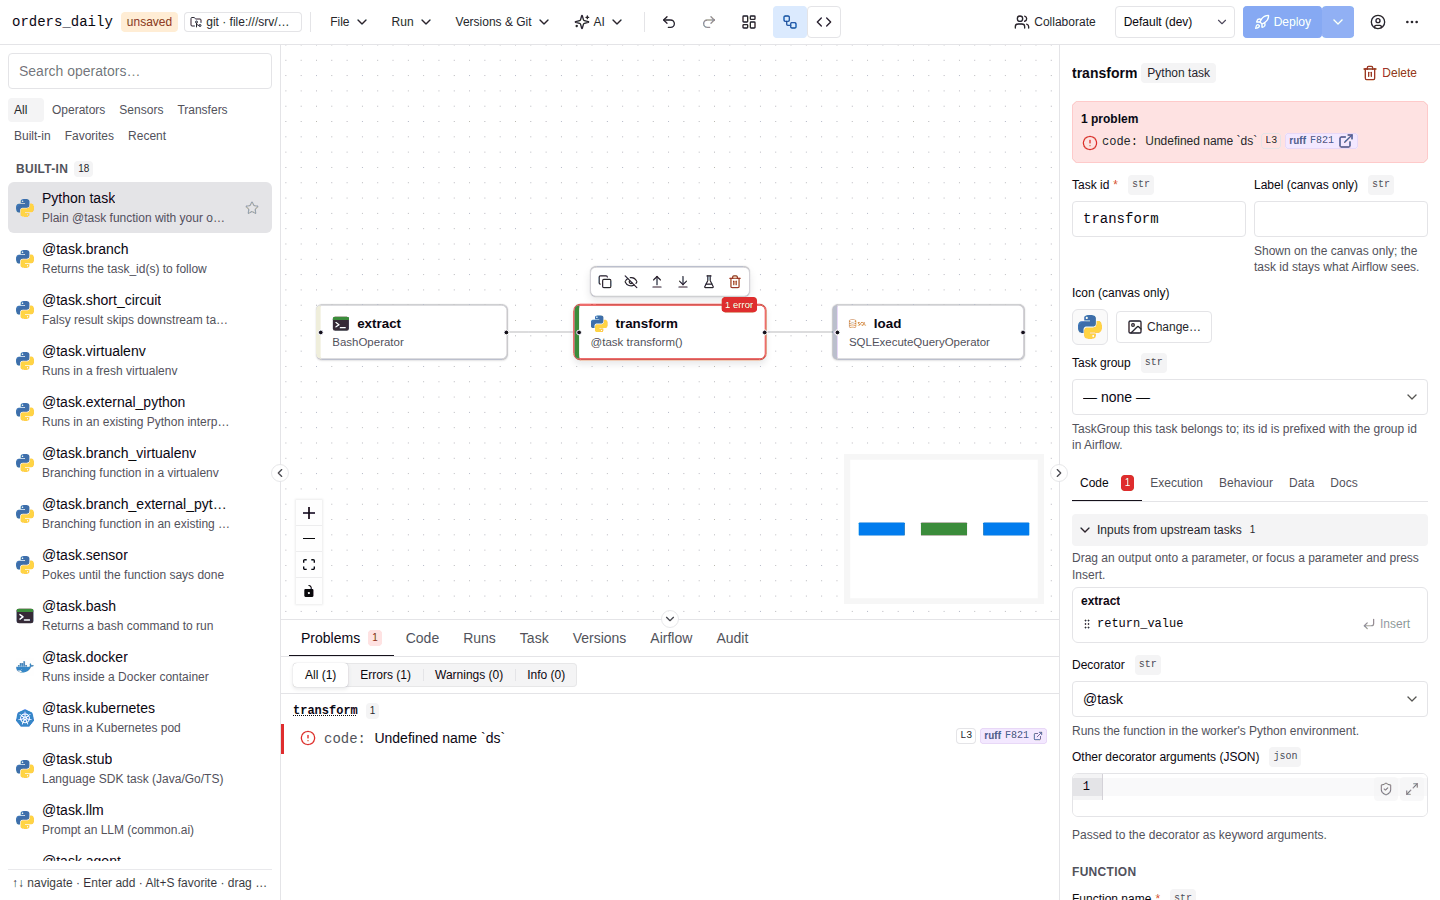Test the transform task with flask icon

709,282
